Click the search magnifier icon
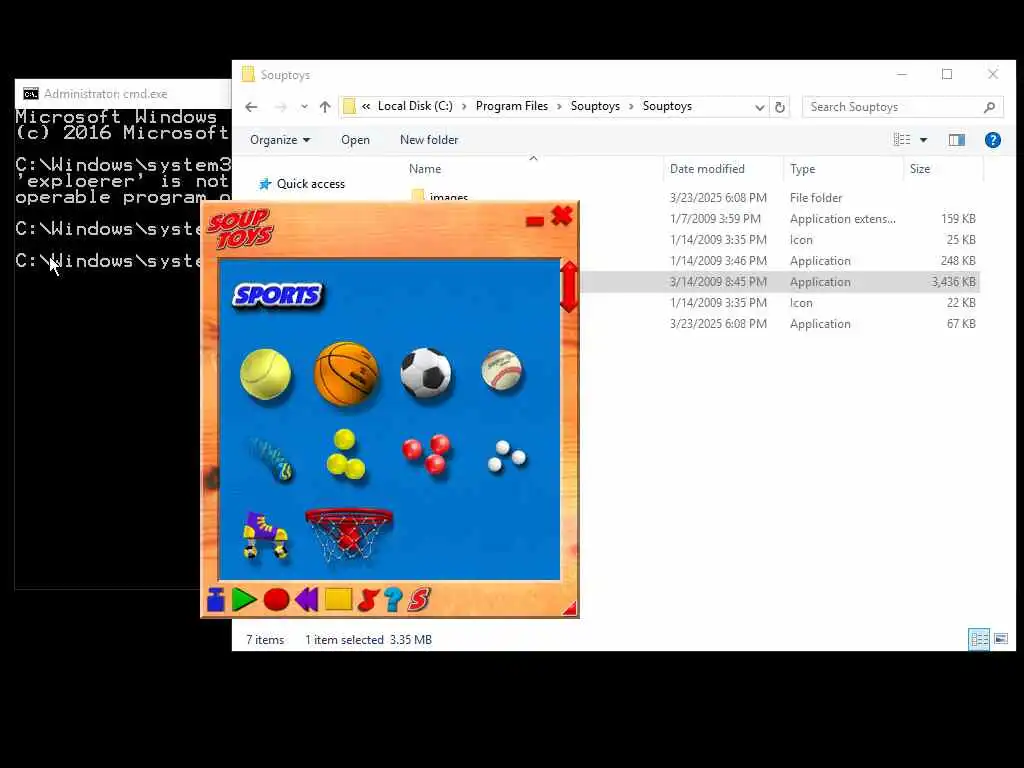This screenshot has width=1024, height=768. coord(990,107)
